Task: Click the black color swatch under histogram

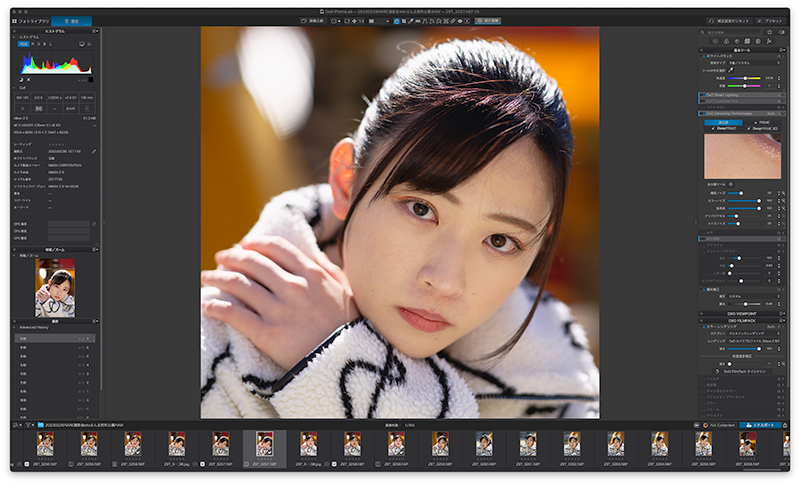Action: [90, 80]
